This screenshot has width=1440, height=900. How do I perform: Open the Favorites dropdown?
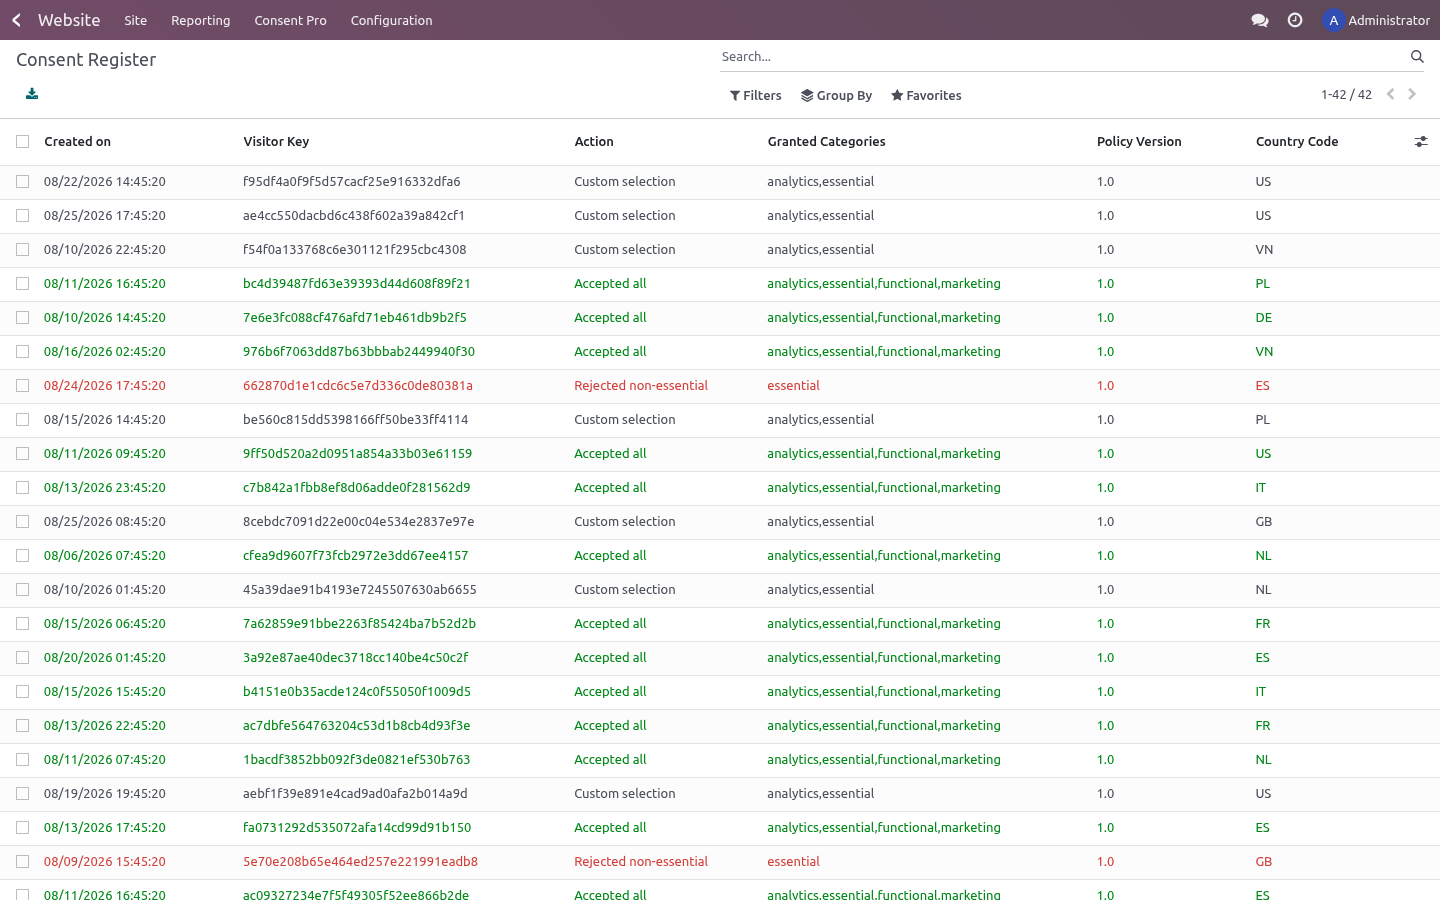click(926, 96)
